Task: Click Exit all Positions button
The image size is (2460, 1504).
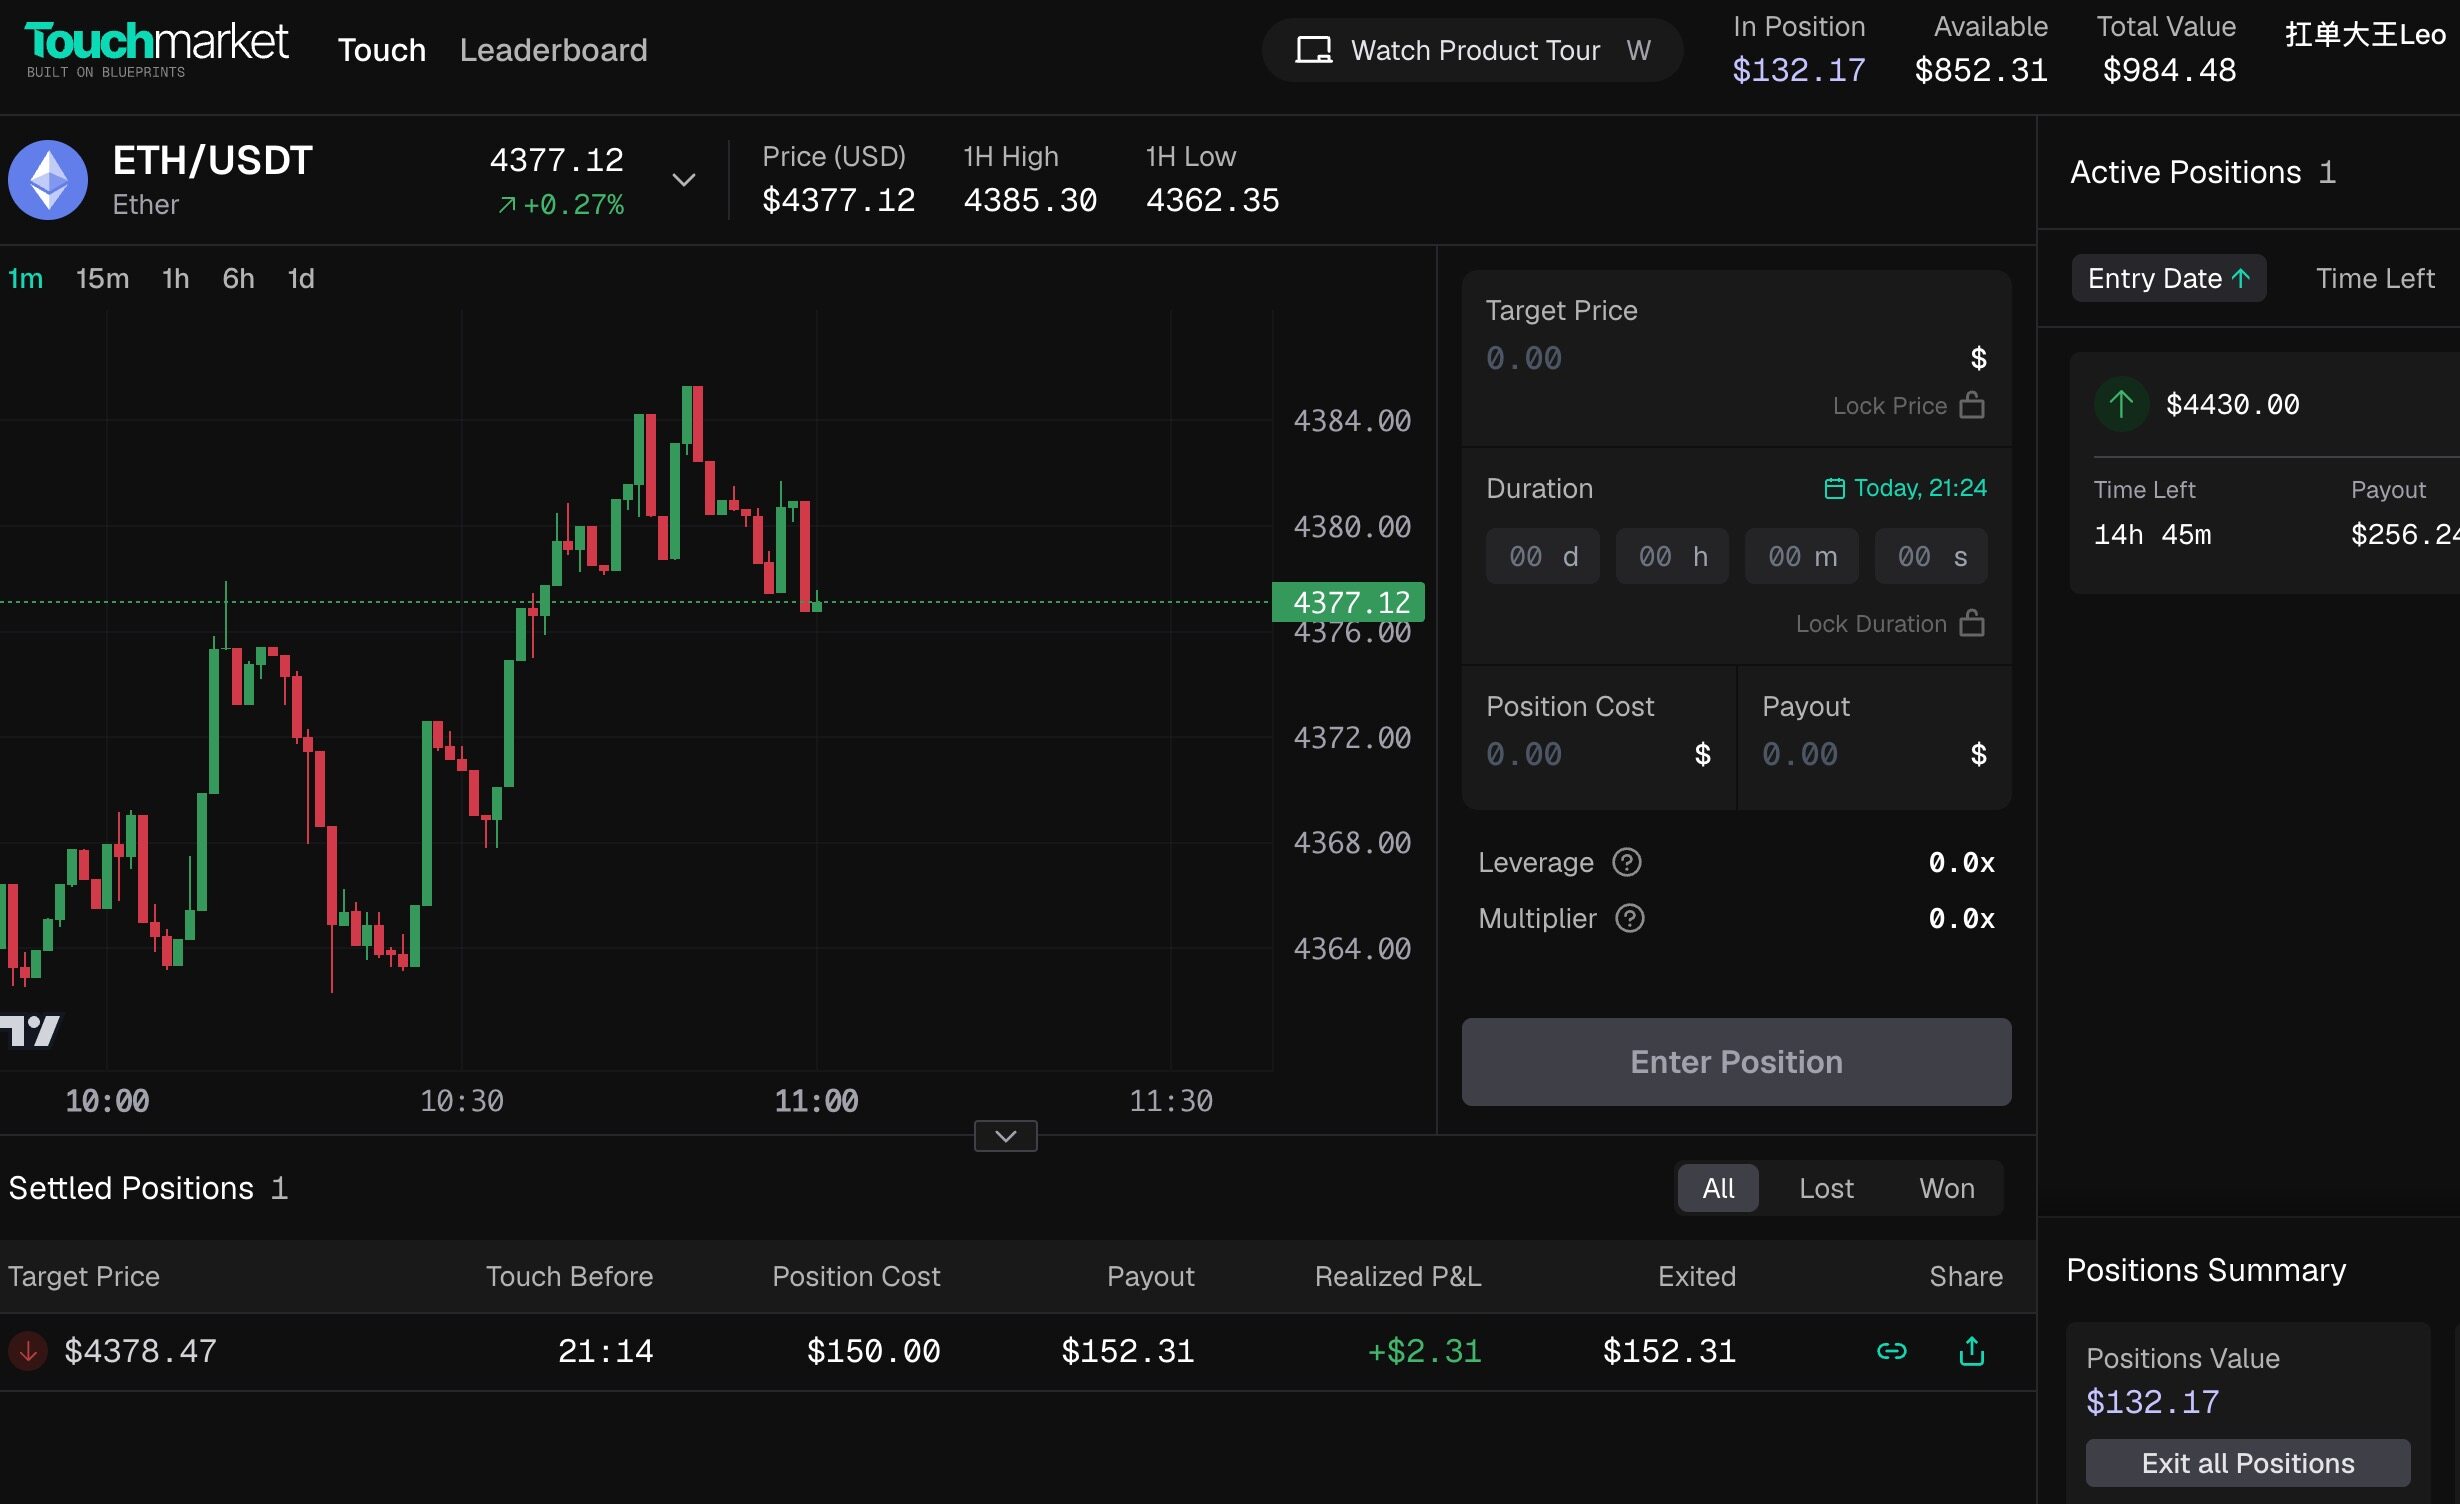Action: pos(2248,1463)
